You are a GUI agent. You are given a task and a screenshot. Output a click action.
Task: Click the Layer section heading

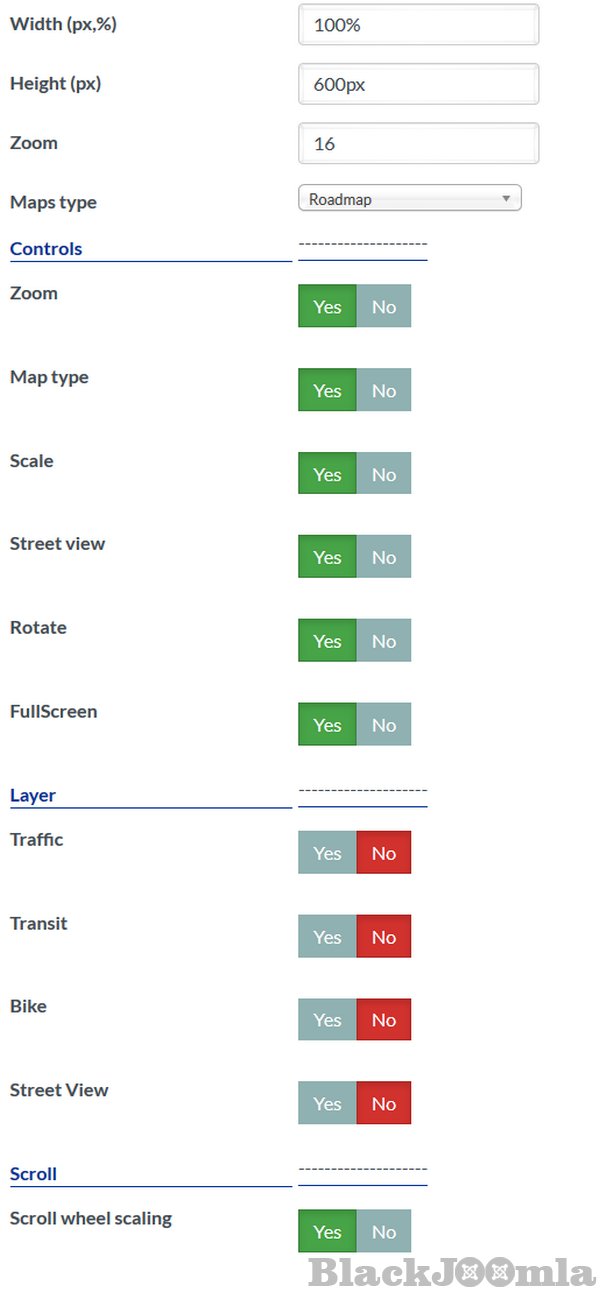tap(33, 796)
